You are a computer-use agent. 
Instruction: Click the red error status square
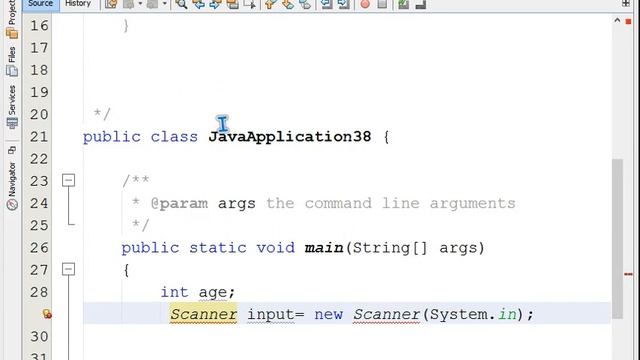pyautogui.click(x=628, y=21)
